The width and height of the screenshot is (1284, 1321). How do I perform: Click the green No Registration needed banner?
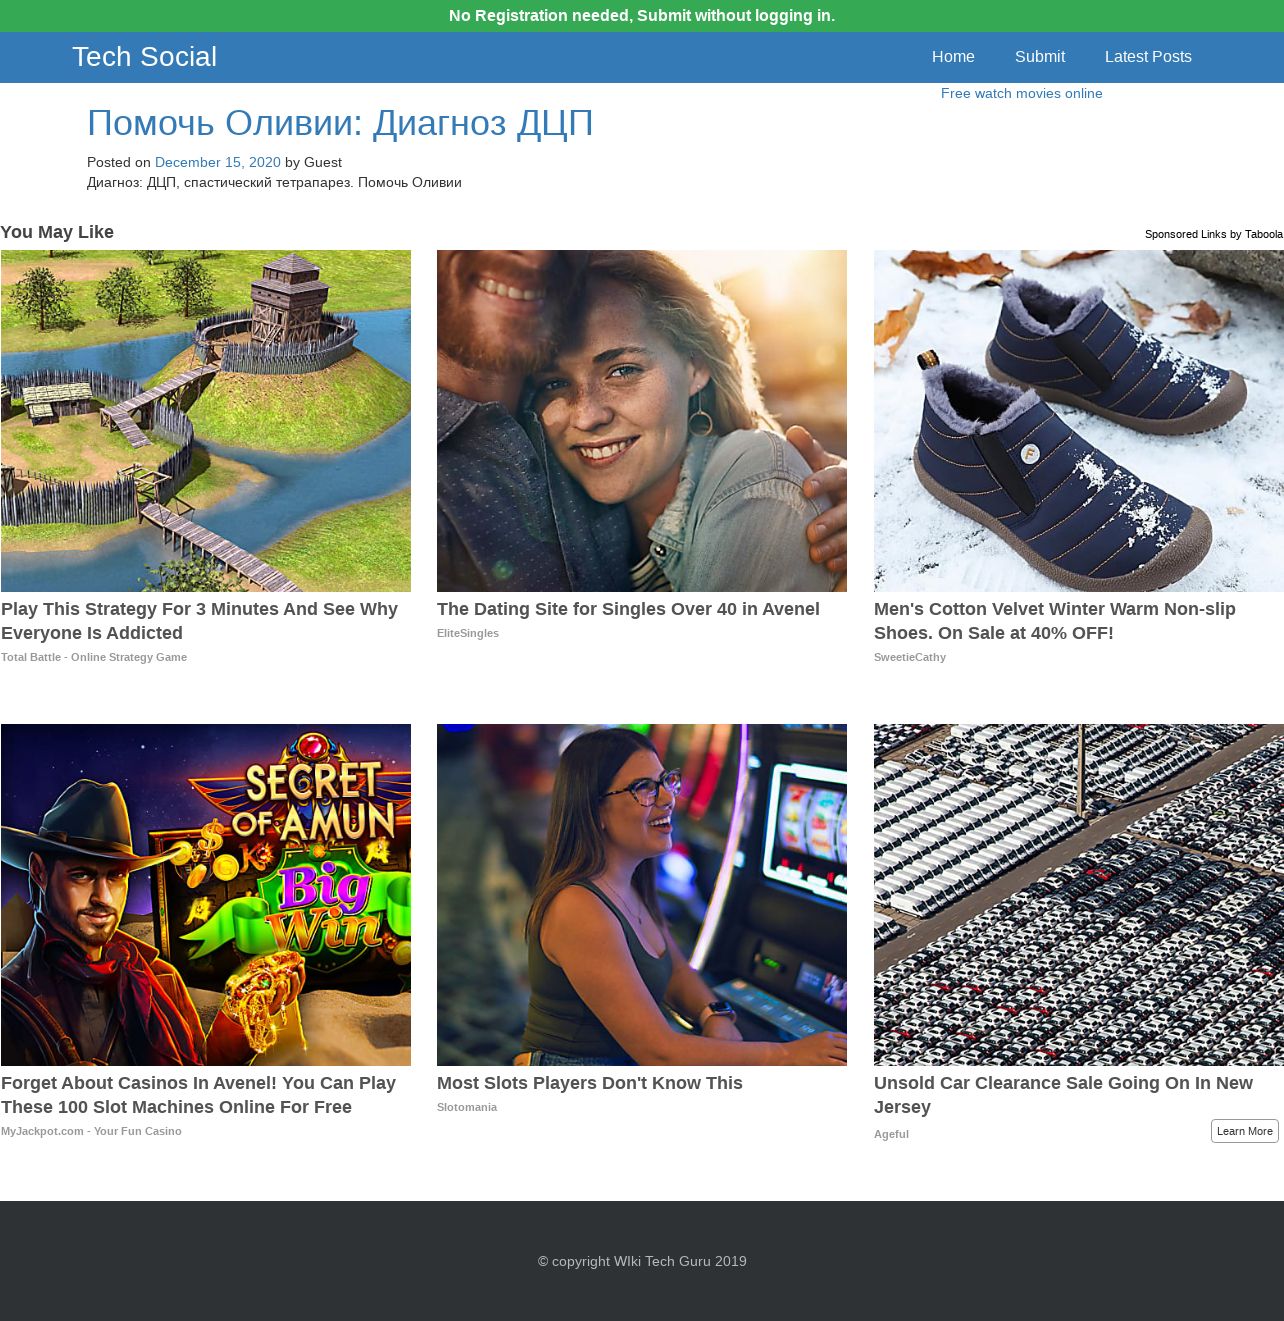(642, 16)
